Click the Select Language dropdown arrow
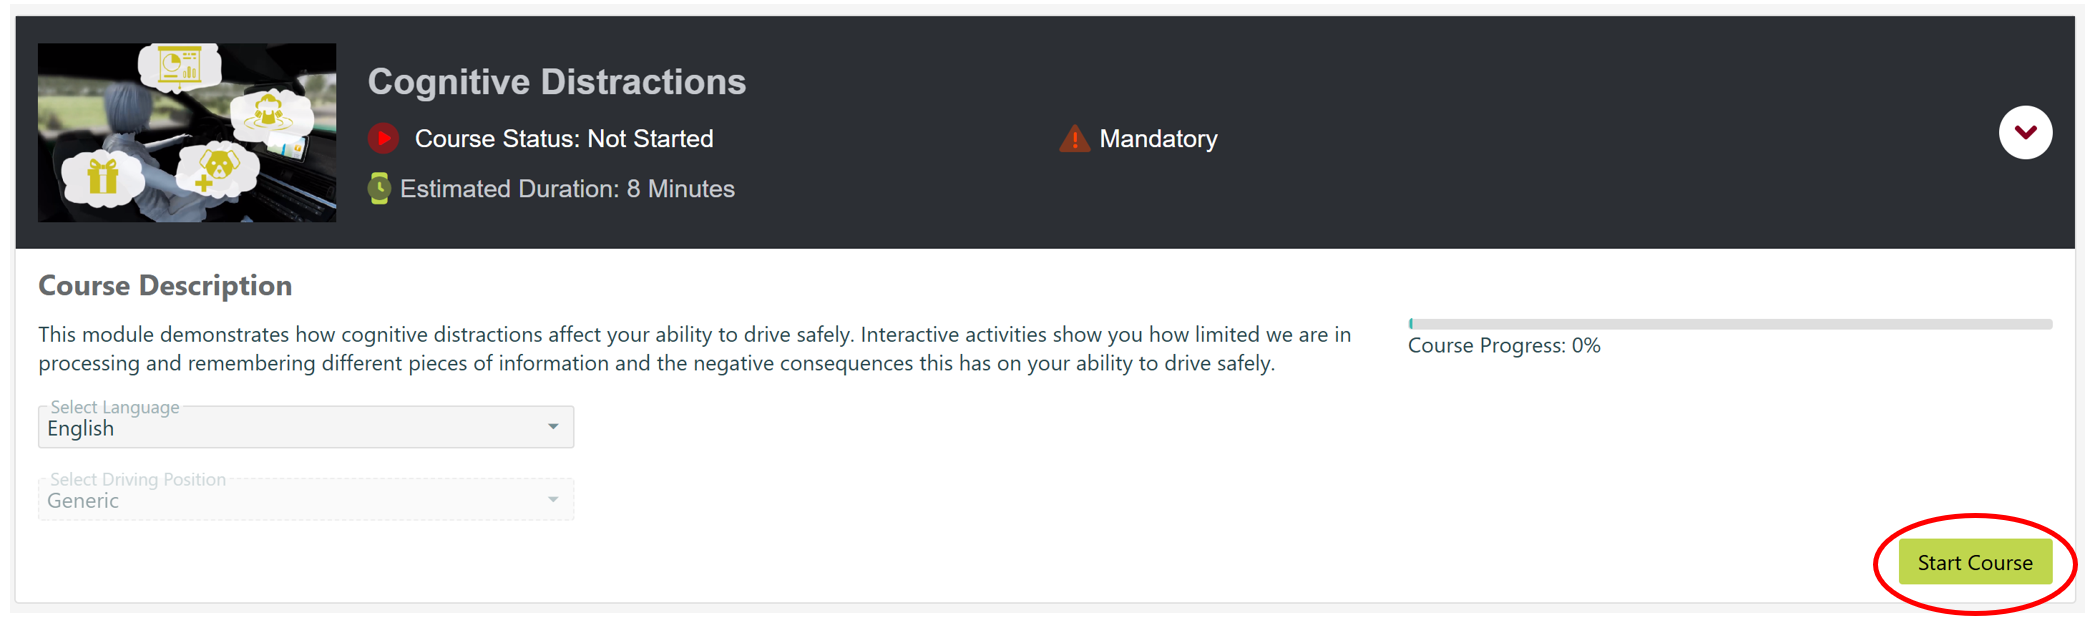This screenshot has height=629, width=2087. 553,427
